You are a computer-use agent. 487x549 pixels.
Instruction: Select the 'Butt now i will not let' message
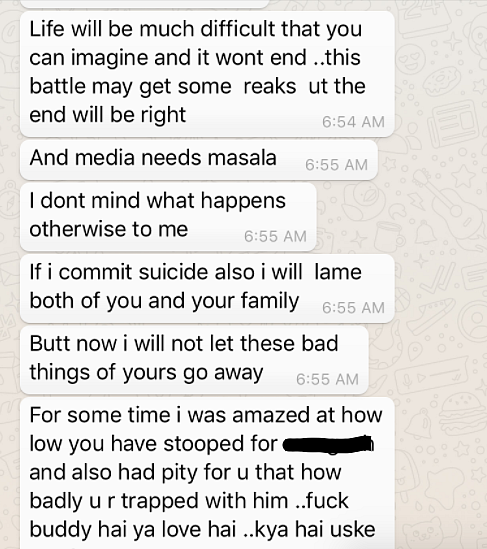tap(194, 360)
